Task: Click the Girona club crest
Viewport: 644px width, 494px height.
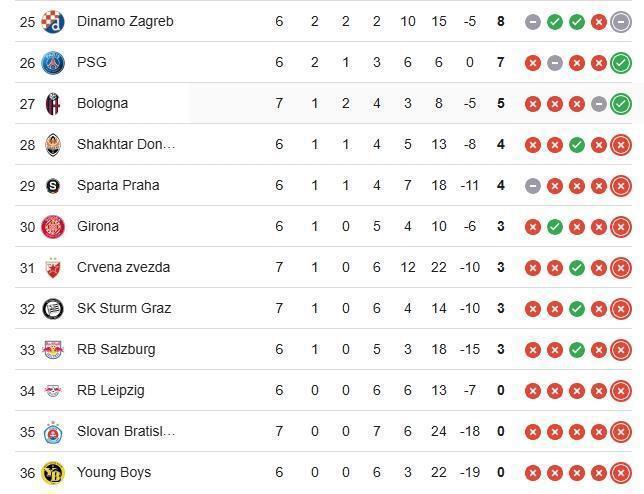Action: [53, 227]
